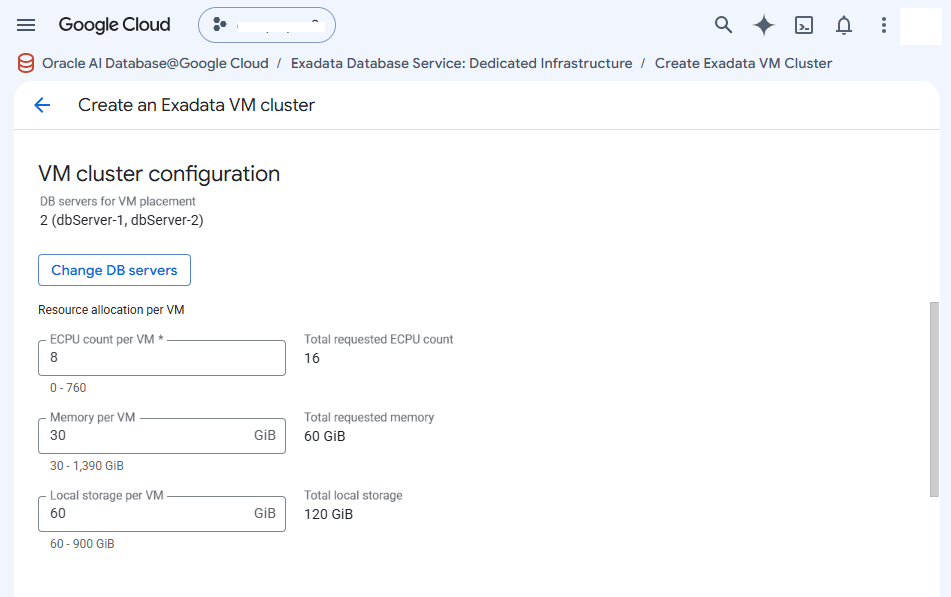Image resolution: width=951 pixels, height=597 pixels.
Task: Open the three-dot more options menu
Action: tap(884, 25)
